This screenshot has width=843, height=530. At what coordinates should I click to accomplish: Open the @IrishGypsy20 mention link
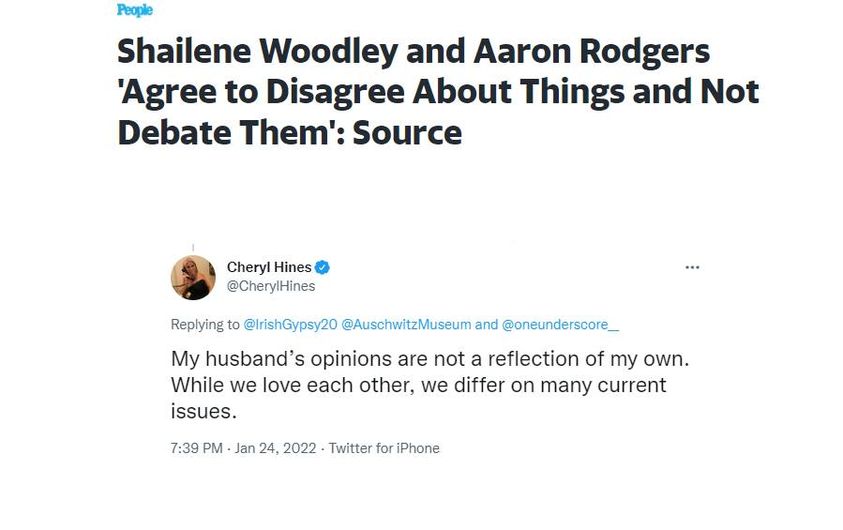[x=290, y=324]
